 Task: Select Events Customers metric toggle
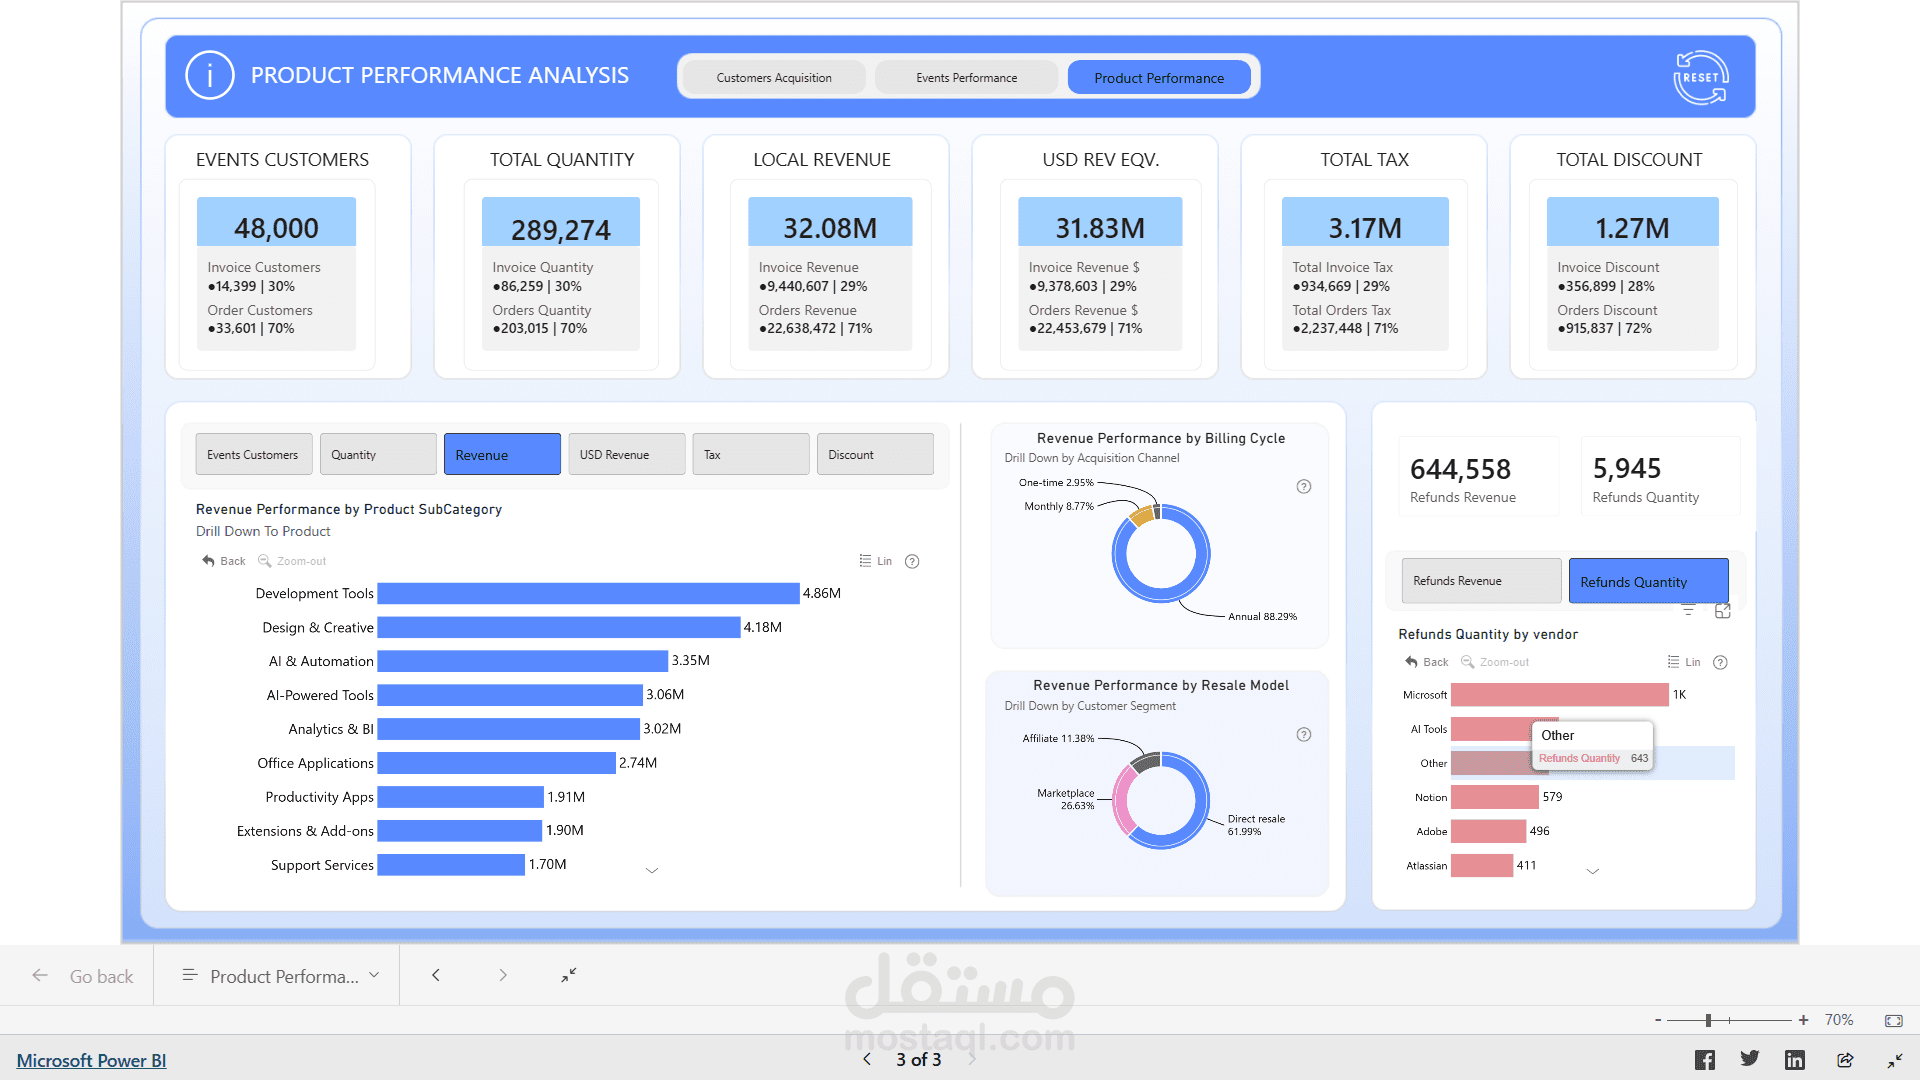coord(253,454)
